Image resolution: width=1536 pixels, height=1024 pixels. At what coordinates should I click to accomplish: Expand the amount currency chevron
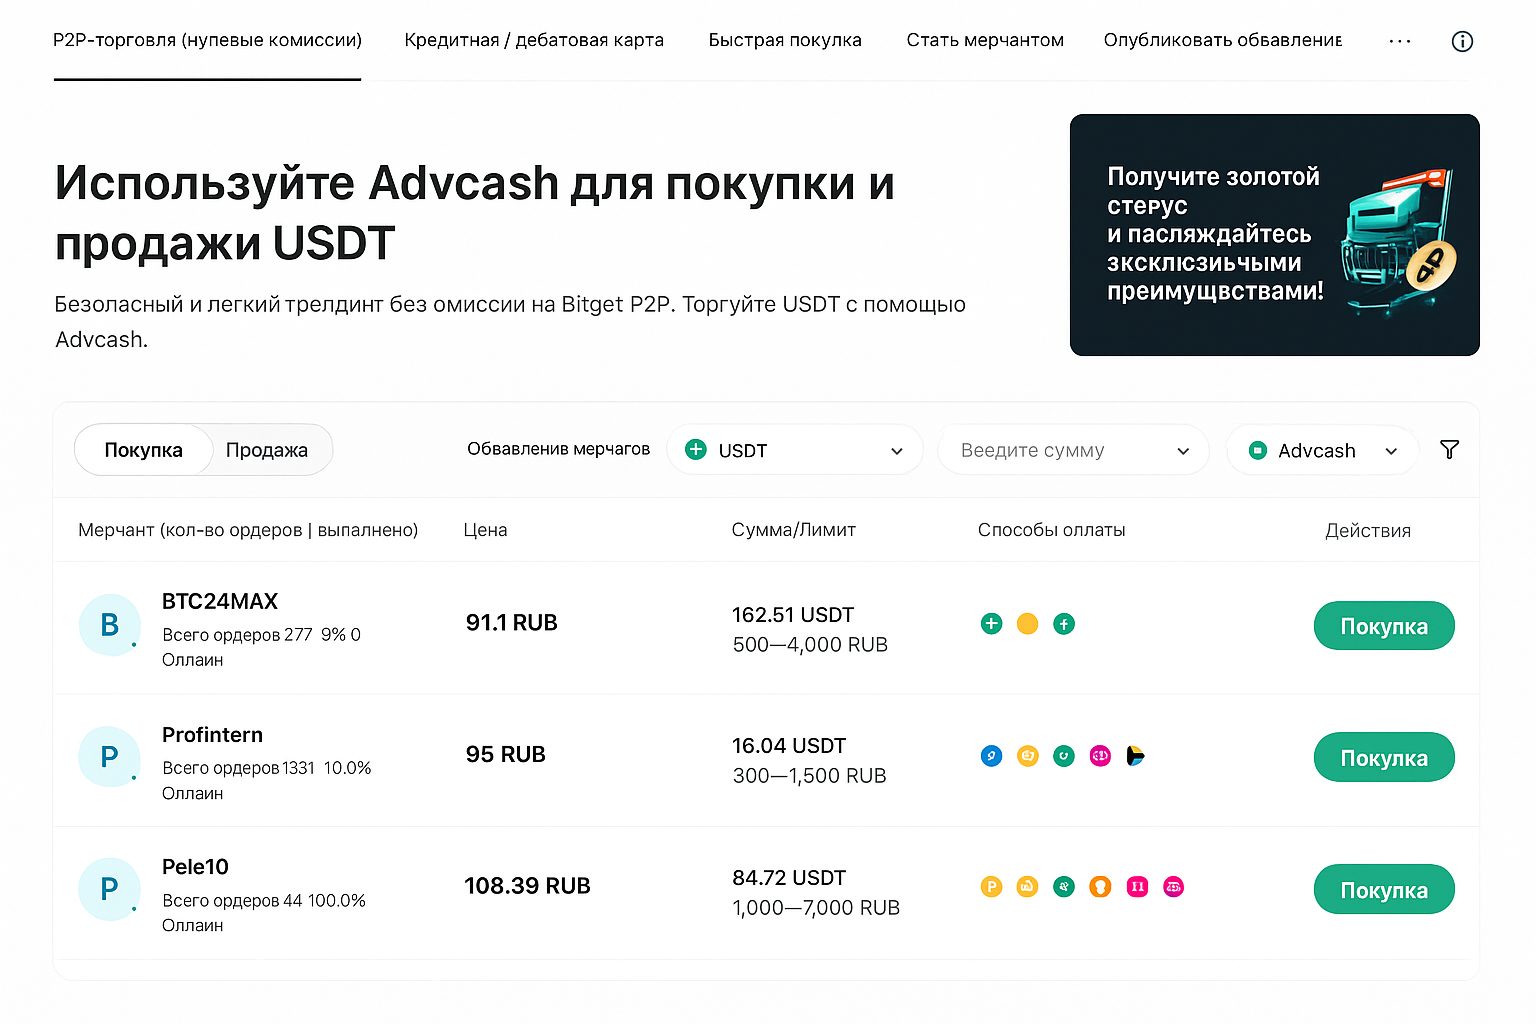click(1183, 451)
